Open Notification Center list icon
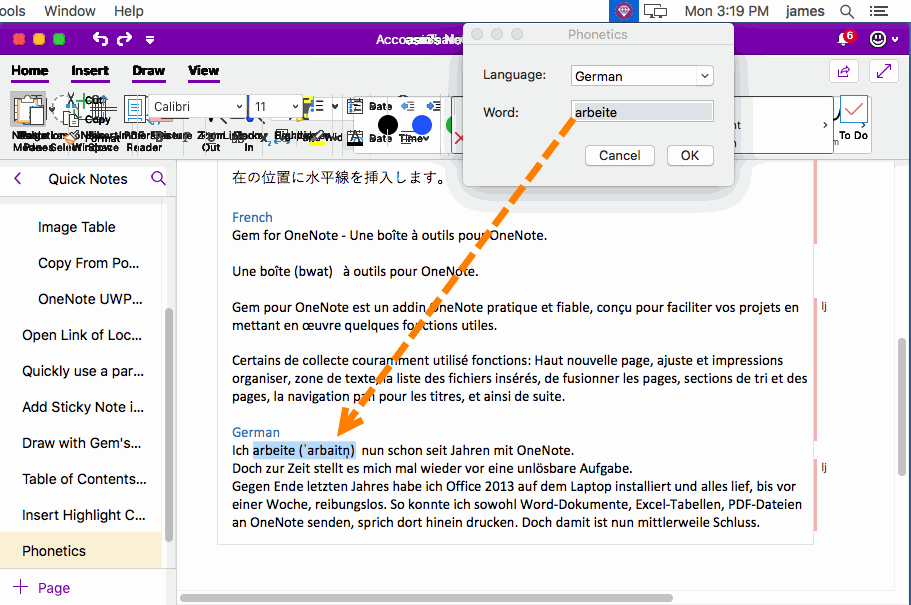The image size is (911, 605). pyautogui.click(x=878, y=11)
